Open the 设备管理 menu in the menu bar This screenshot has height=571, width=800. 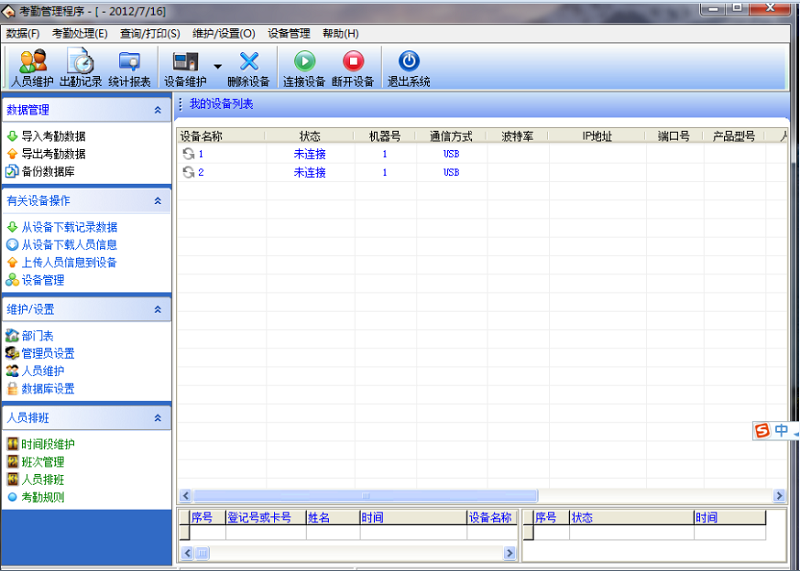(289, 34)
